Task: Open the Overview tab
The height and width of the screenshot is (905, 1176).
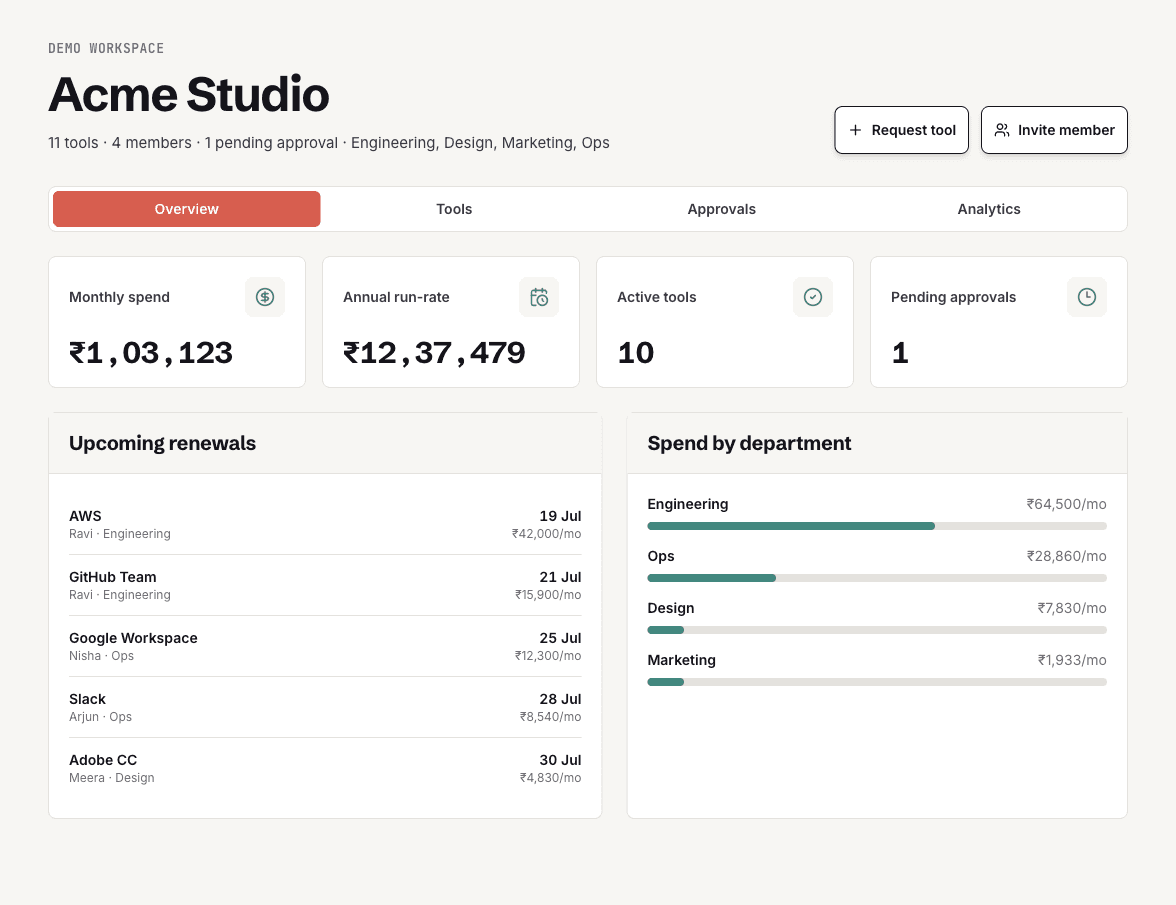Action: pos(187,209)
